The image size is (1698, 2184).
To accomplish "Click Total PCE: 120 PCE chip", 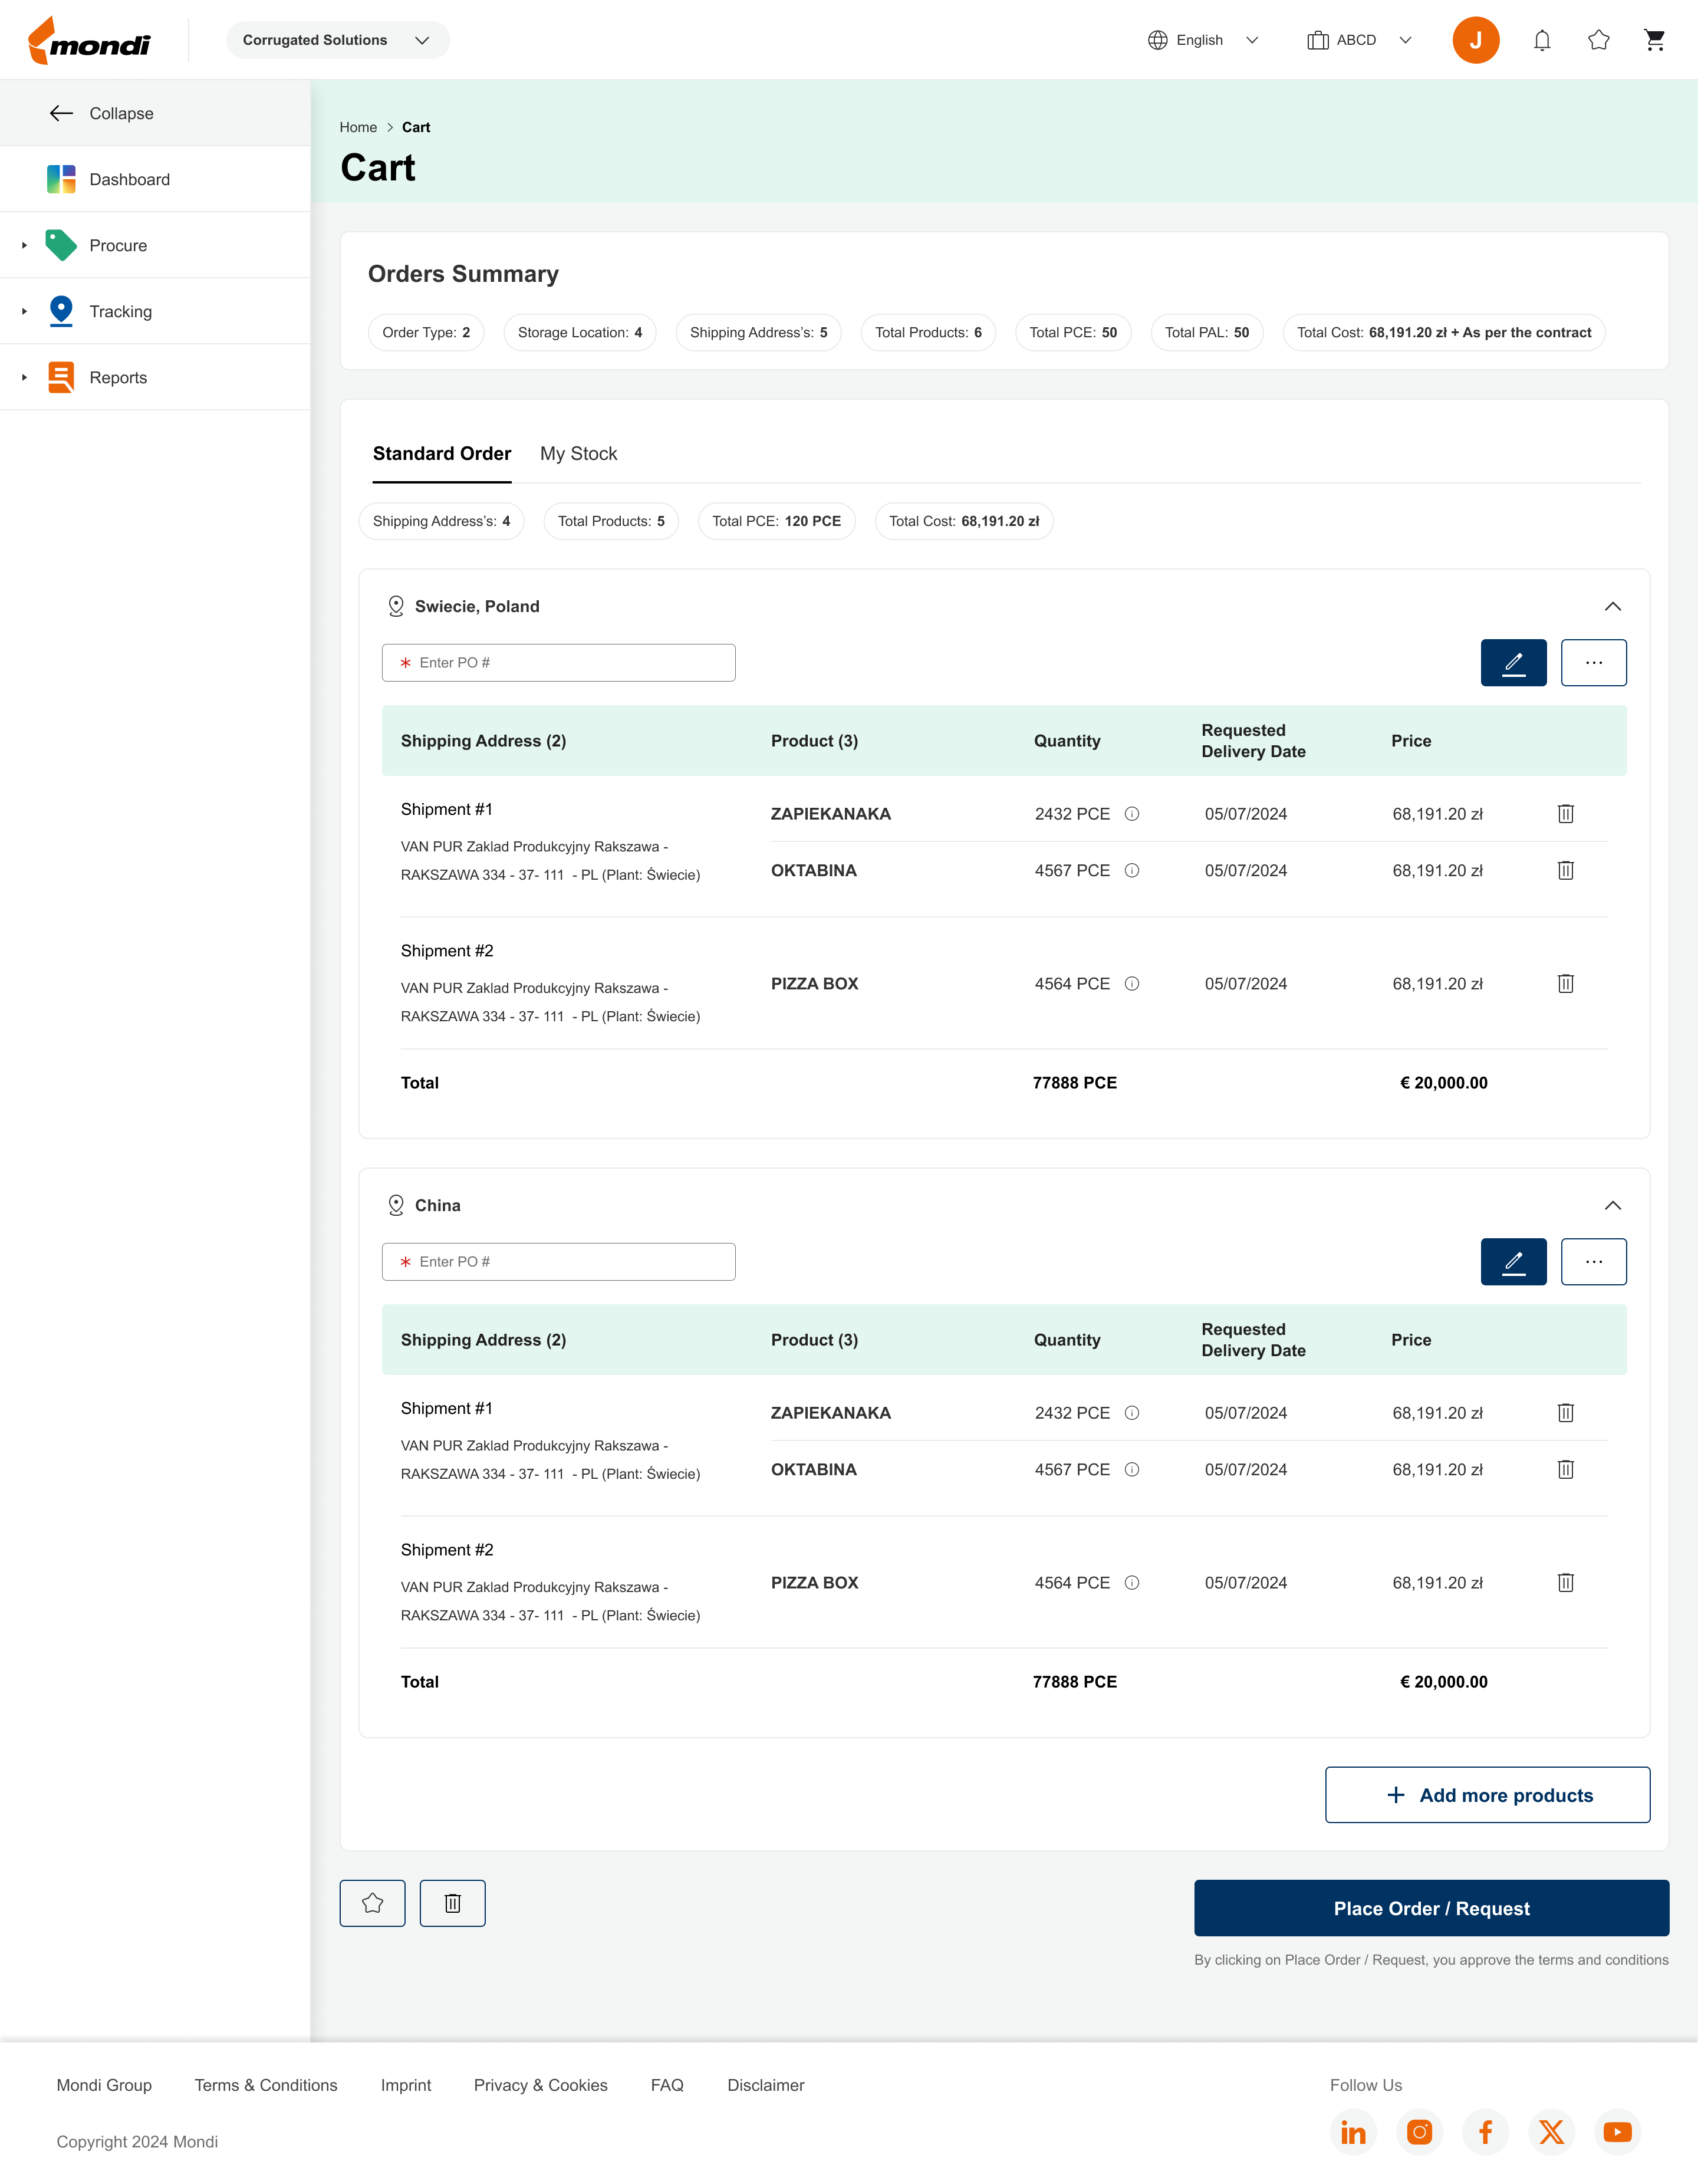I will pos(776,521).
